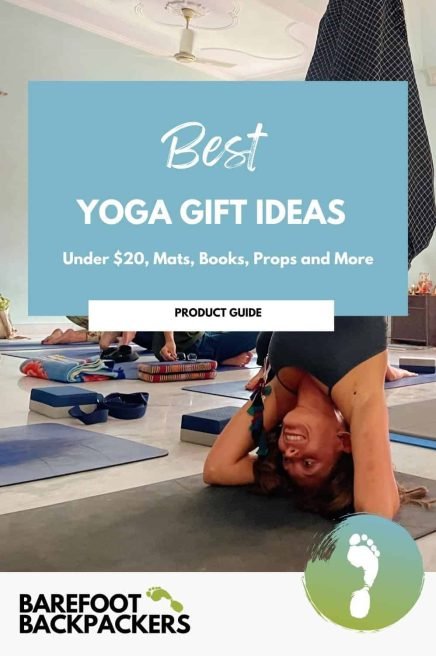
Task: Click the white footer strip
Action: [218, 614]
